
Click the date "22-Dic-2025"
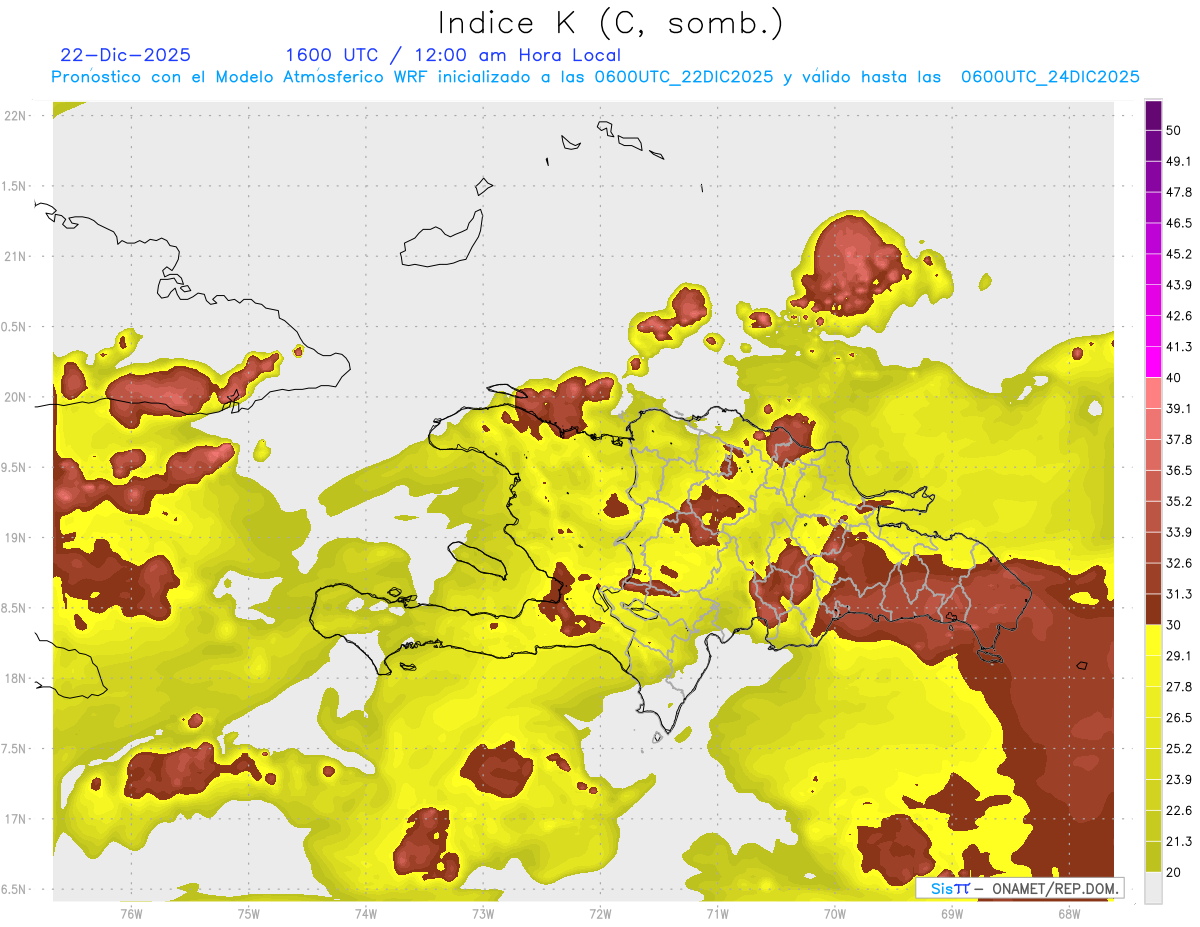point(126,55)
